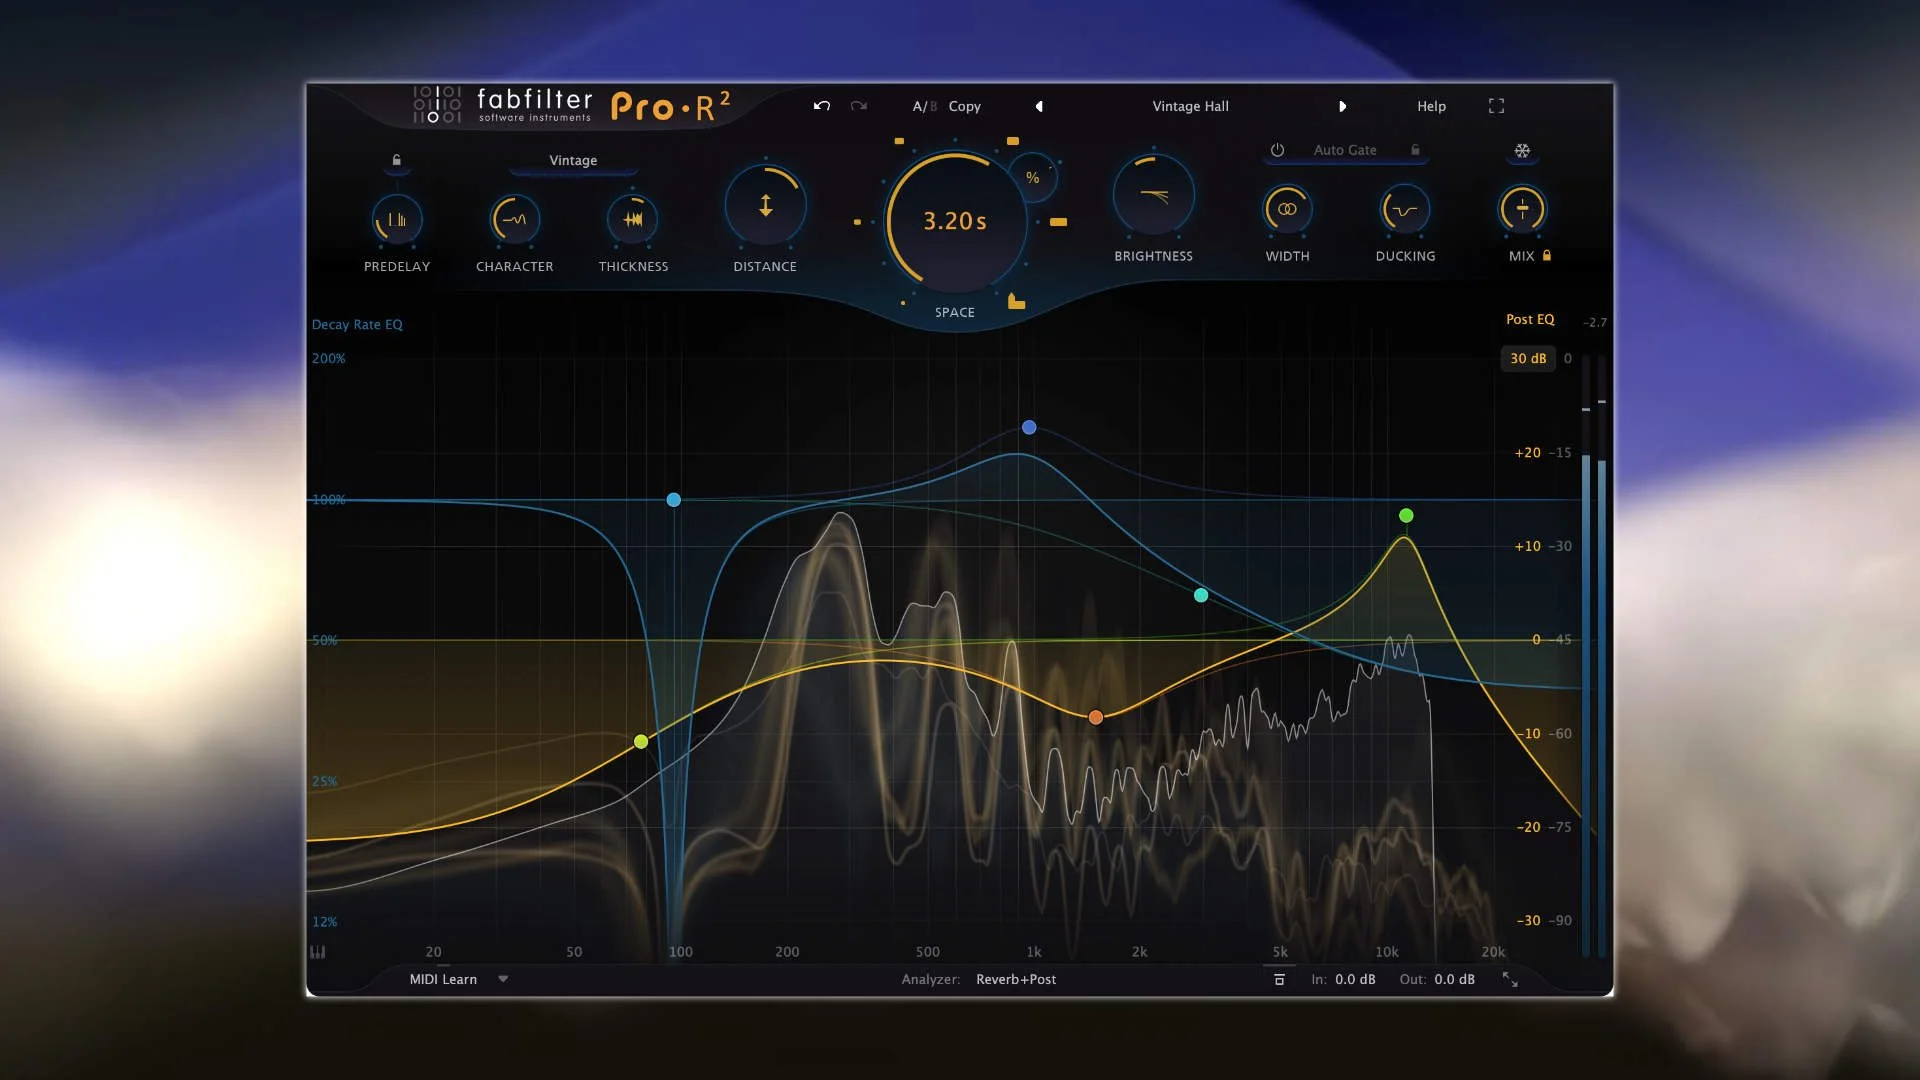This screenshot has height=1080, width=1920.
Task: Open the MIDI Learn dropdown
Action: tap(458, 979)
